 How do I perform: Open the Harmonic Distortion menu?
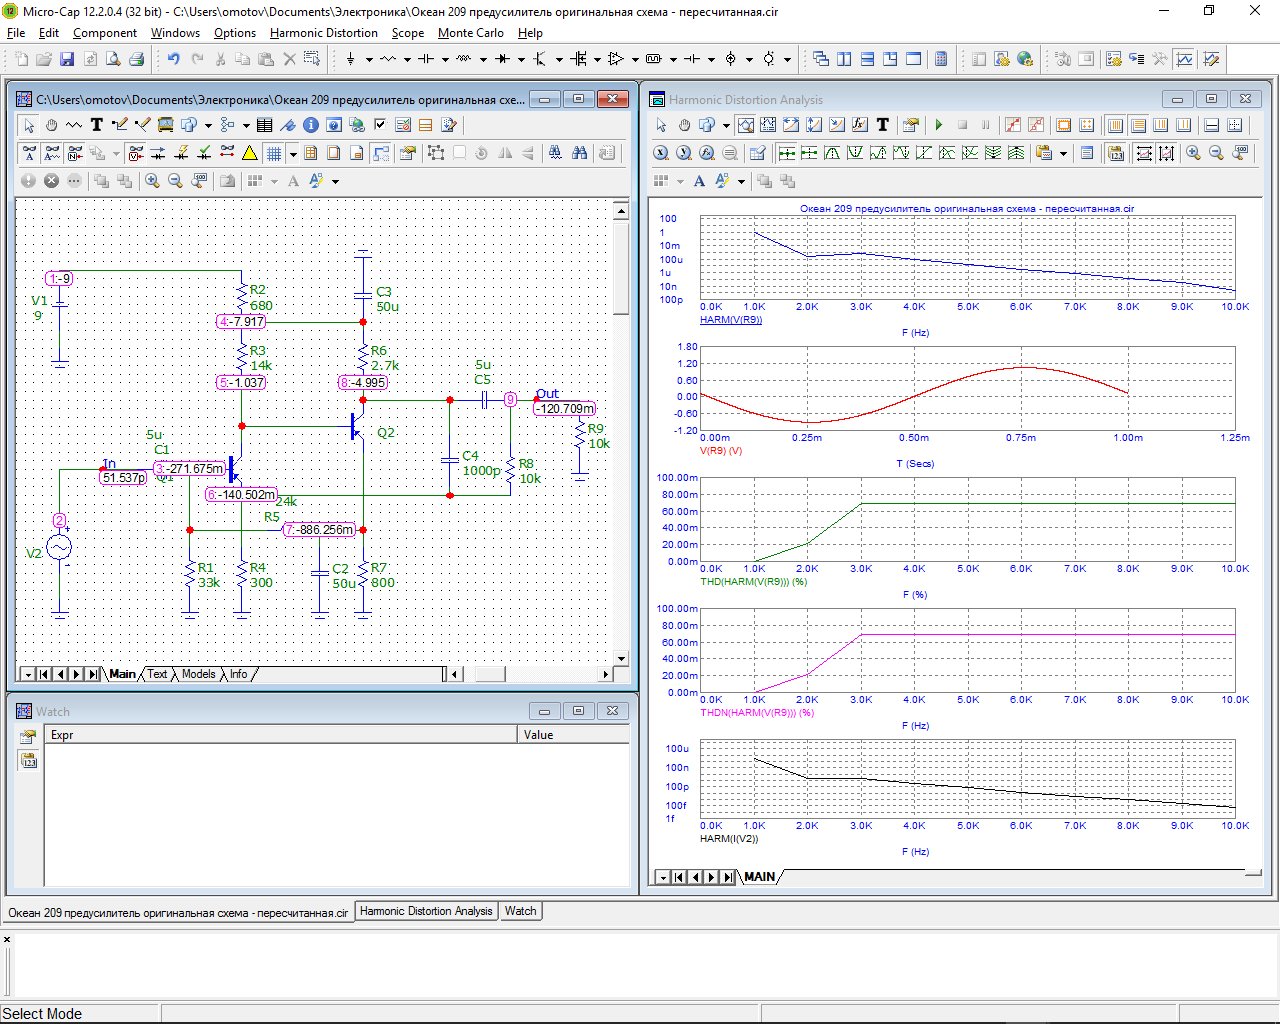[324, 33]
